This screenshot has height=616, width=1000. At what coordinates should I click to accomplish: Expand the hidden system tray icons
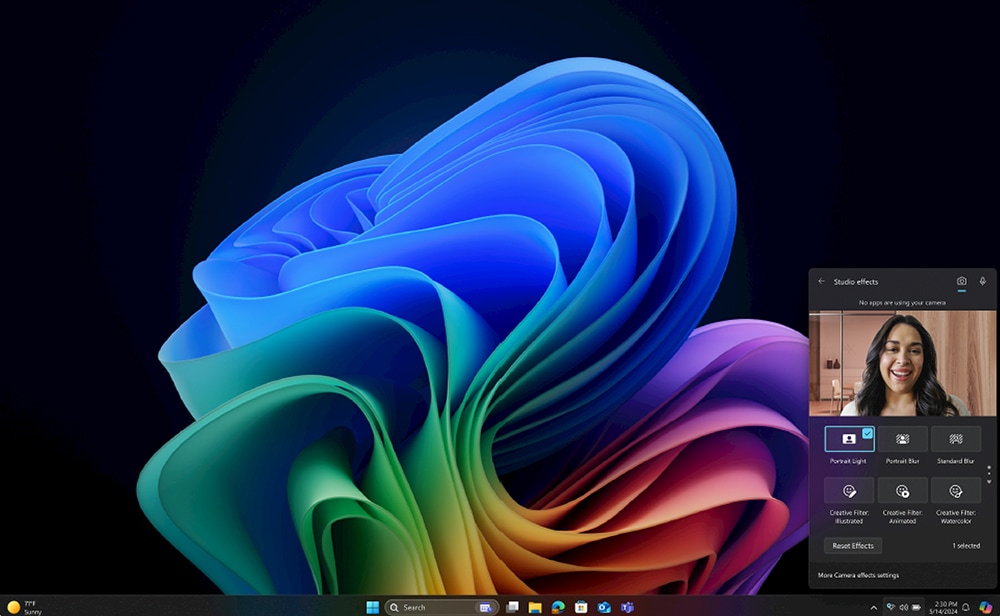pyautogui.click(x=874, y=608)
